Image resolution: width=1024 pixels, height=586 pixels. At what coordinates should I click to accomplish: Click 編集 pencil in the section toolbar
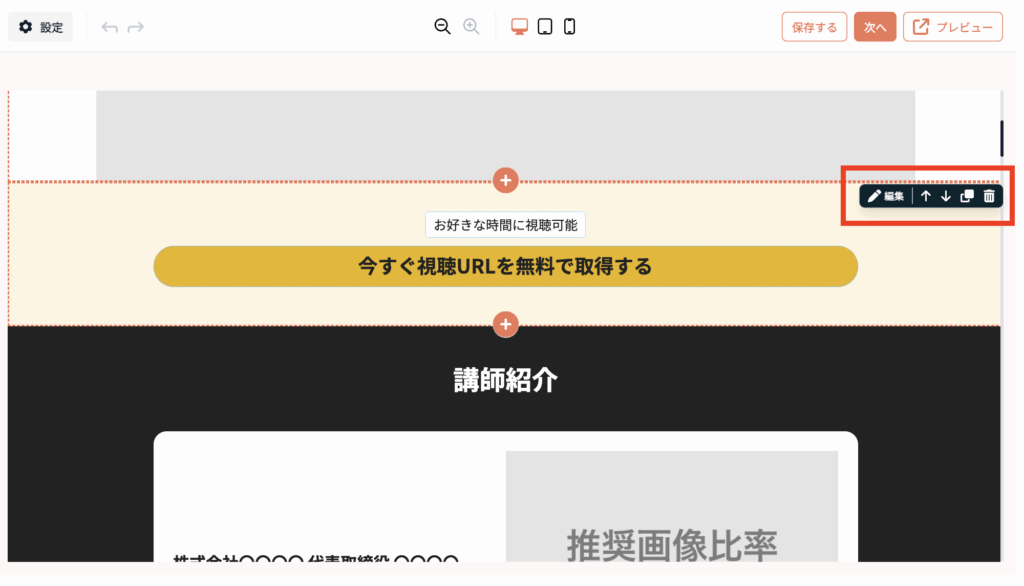click(x=886, y=196)
